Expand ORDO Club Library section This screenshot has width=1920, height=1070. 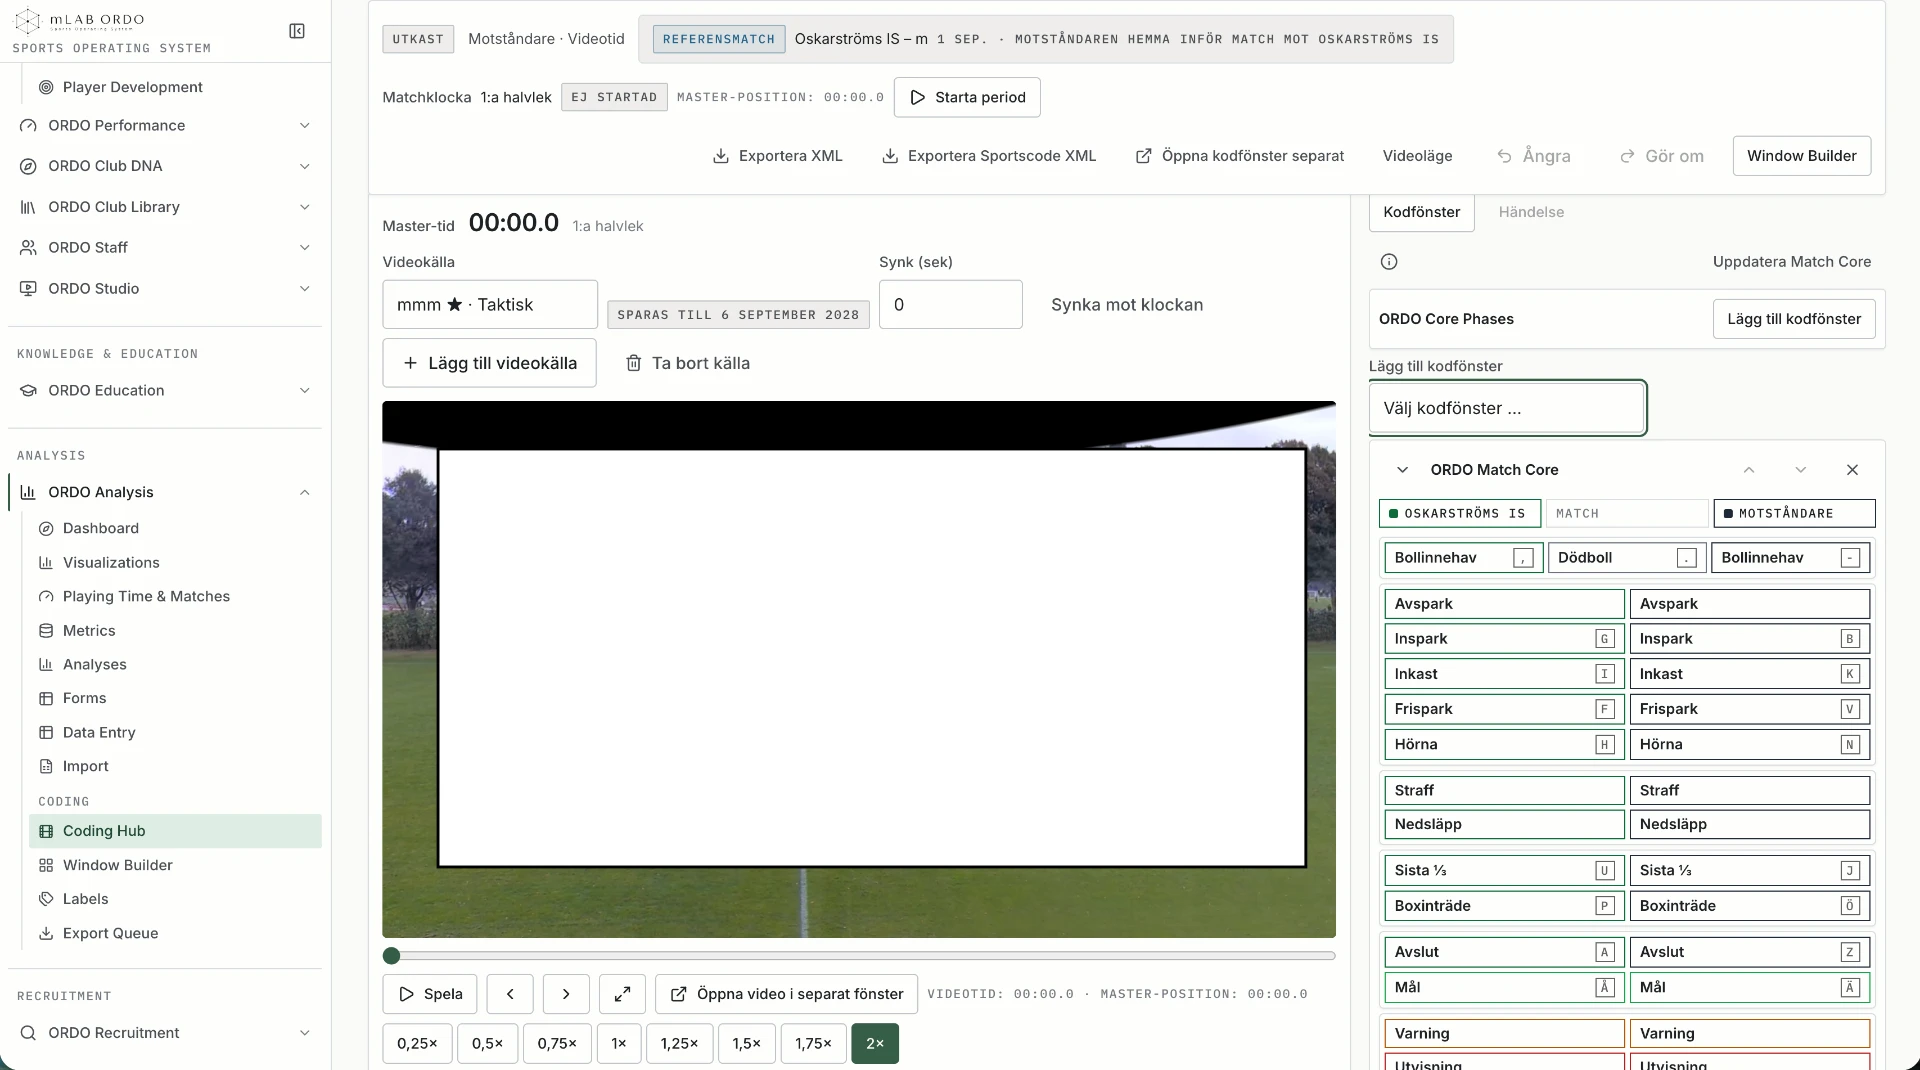tap(166, 207)
